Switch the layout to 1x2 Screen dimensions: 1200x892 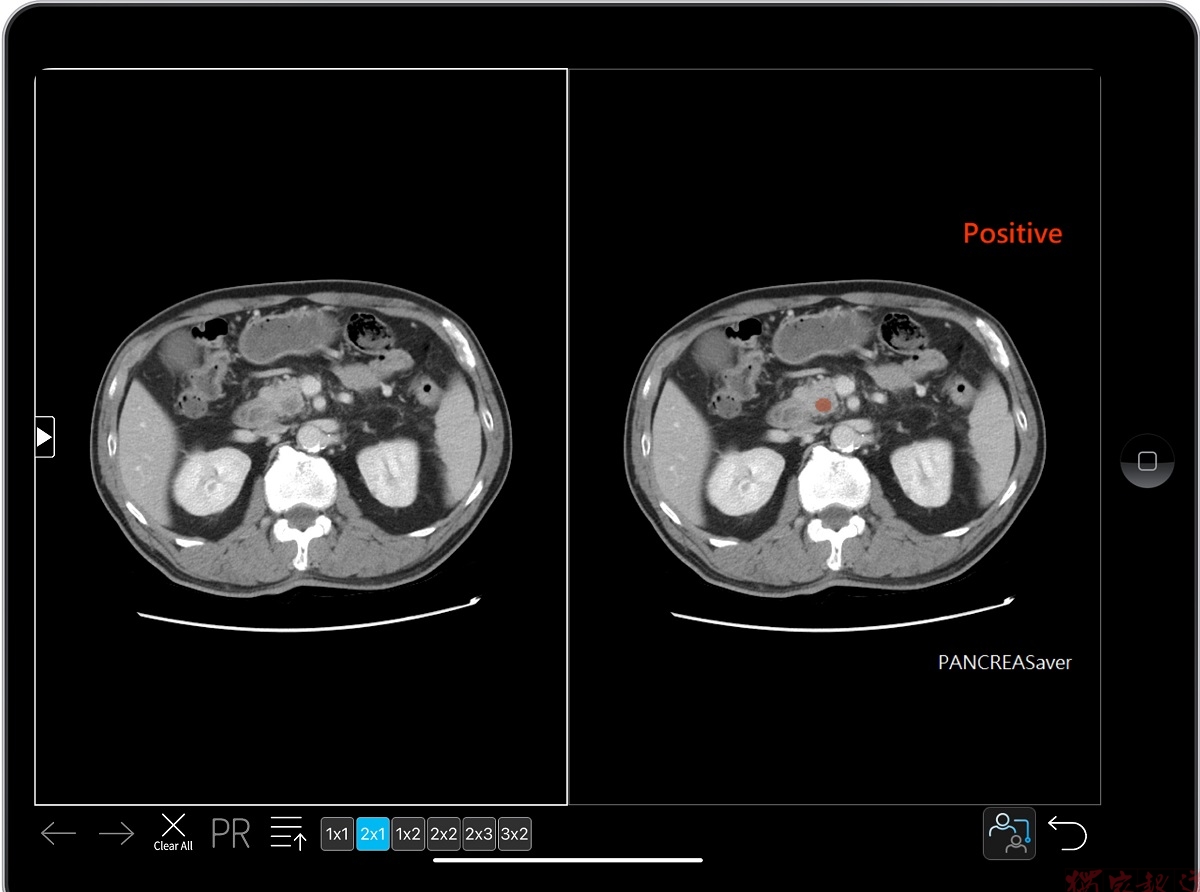pos(408,834)
